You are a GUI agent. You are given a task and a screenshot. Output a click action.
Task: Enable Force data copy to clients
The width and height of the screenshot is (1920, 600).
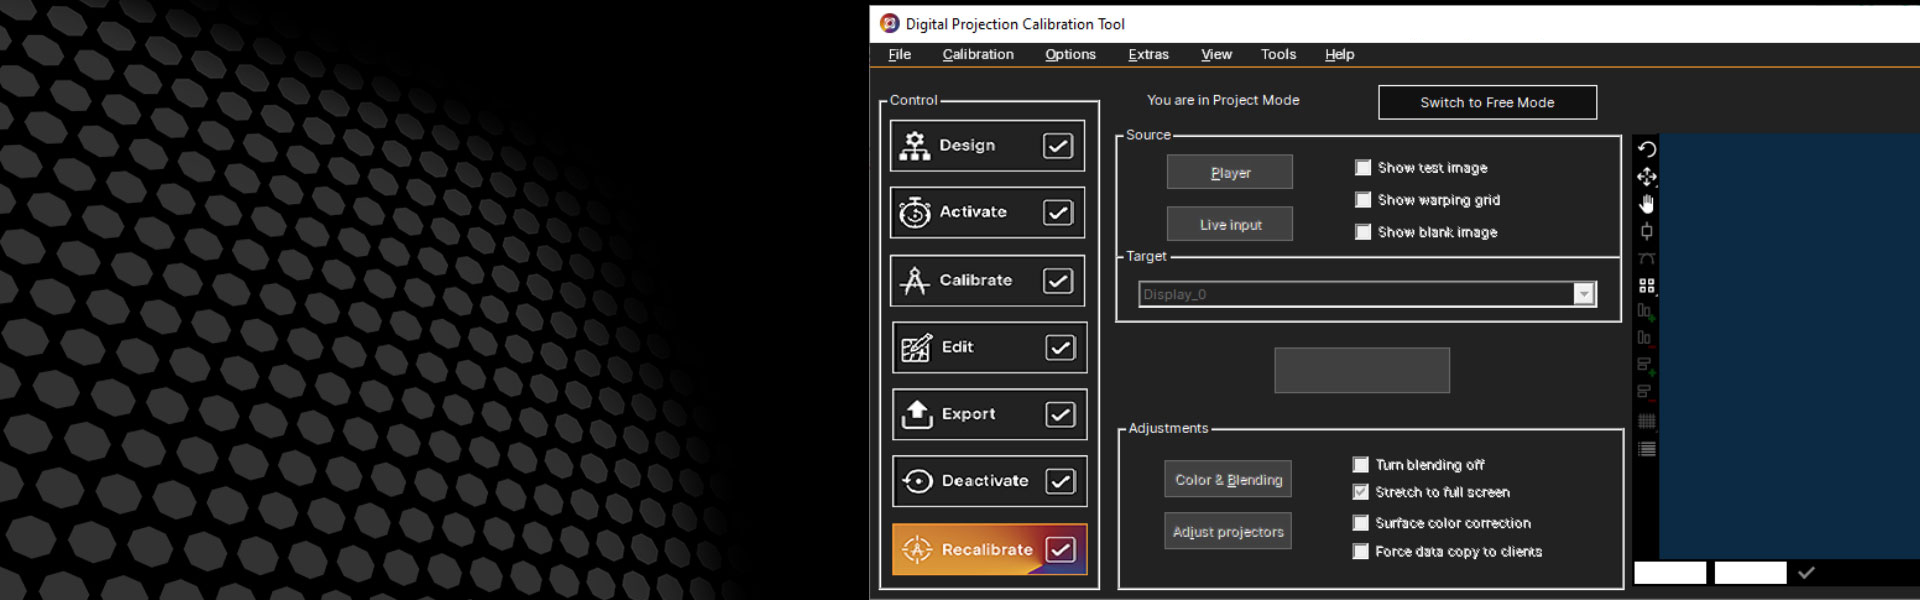click(x=1361, y=552)
